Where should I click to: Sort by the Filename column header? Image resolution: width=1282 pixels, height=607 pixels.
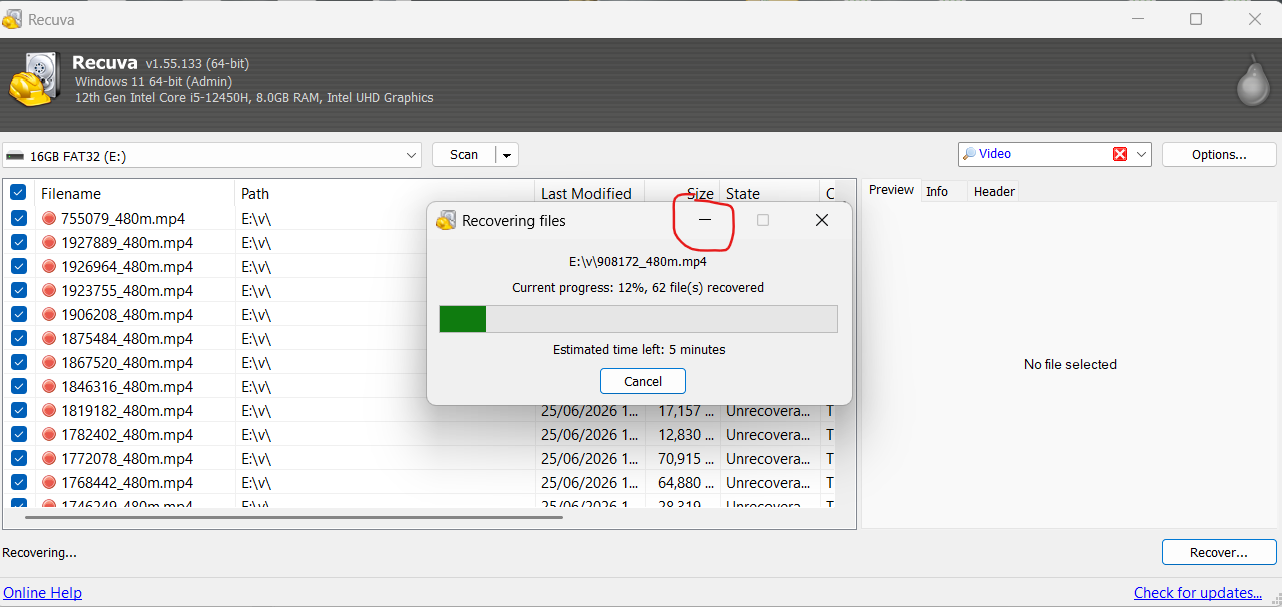point(134,193)
